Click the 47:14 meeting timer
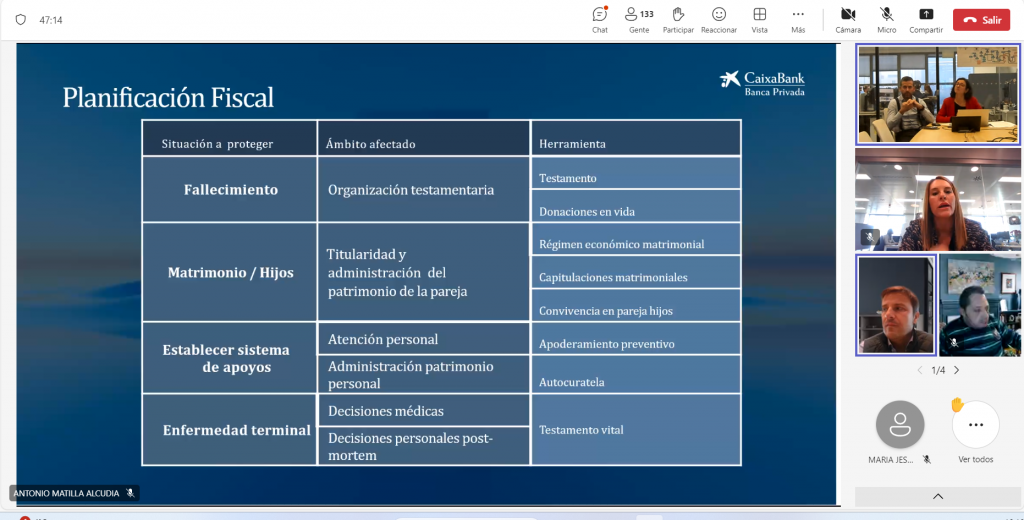The image size is (1024, 520). pos(51,20)
